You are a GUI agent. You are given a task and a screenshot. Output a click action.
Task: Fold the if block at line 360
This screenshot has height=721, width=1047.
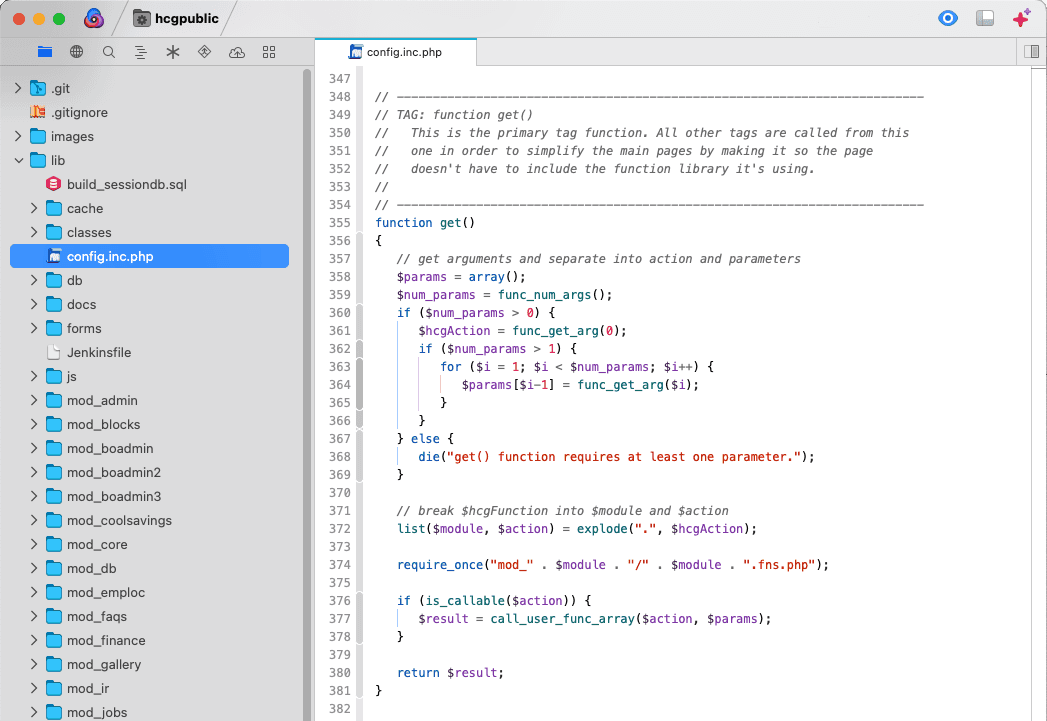[x=360, y=313]
